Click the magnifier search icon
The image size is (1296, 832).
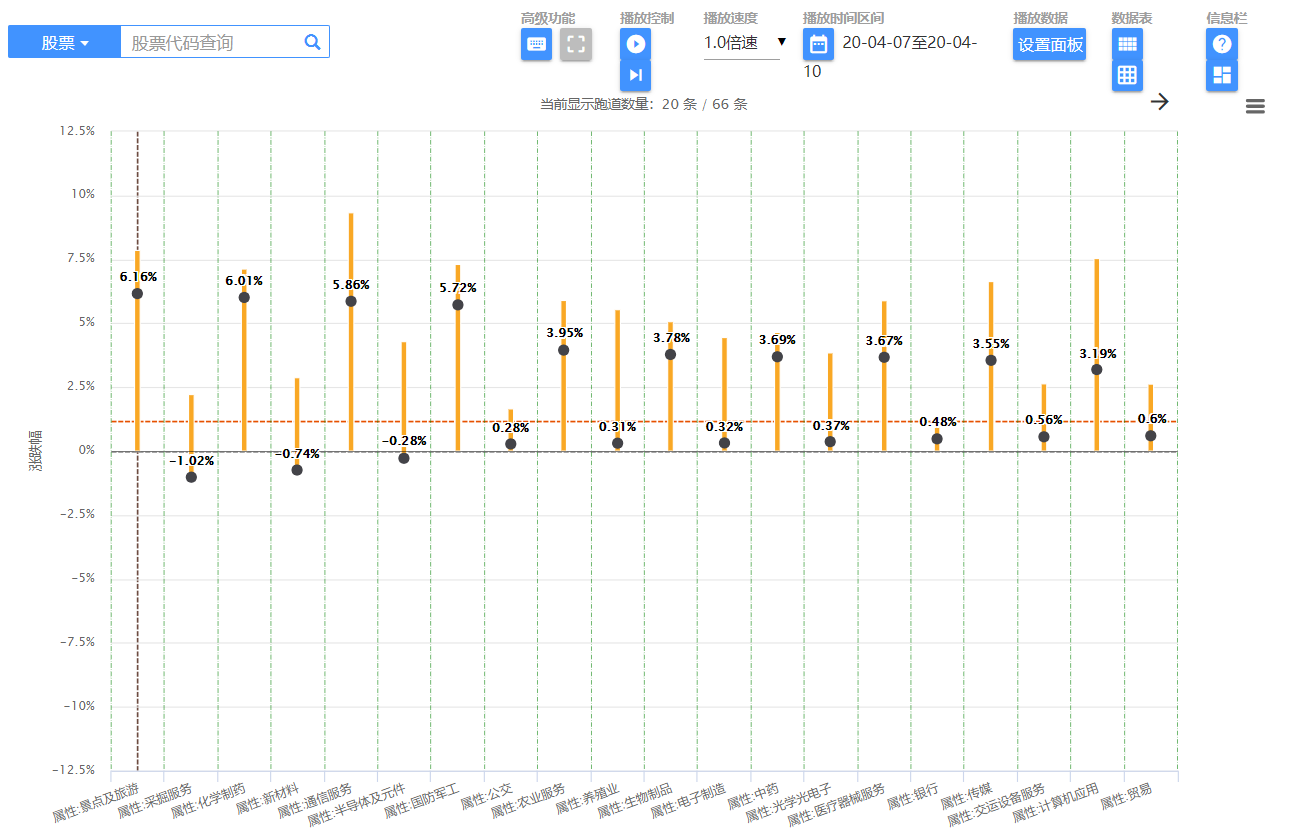(312, 42)
